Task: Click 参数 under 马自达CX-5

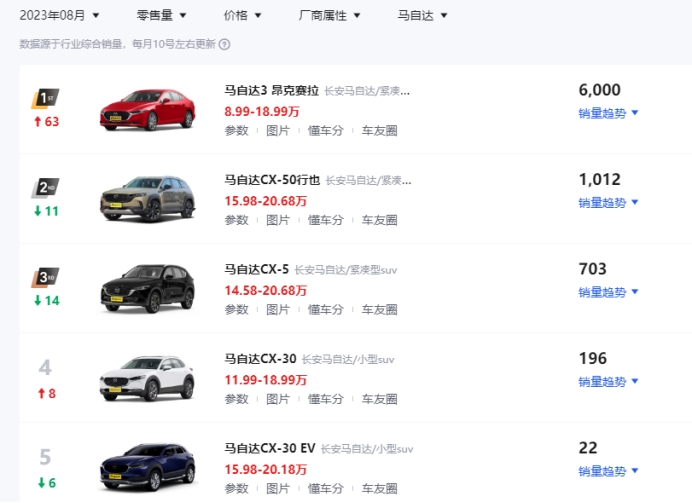Action: click(x=237, y=310)
